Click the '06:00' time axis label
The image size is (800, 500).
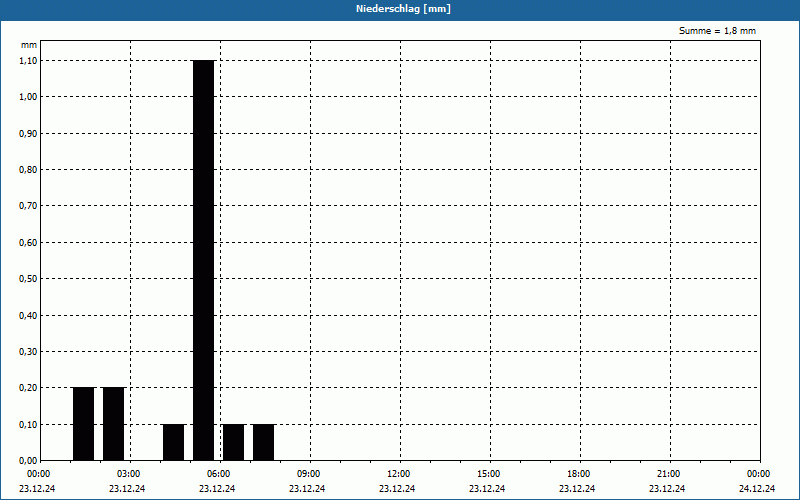(218, 474)
